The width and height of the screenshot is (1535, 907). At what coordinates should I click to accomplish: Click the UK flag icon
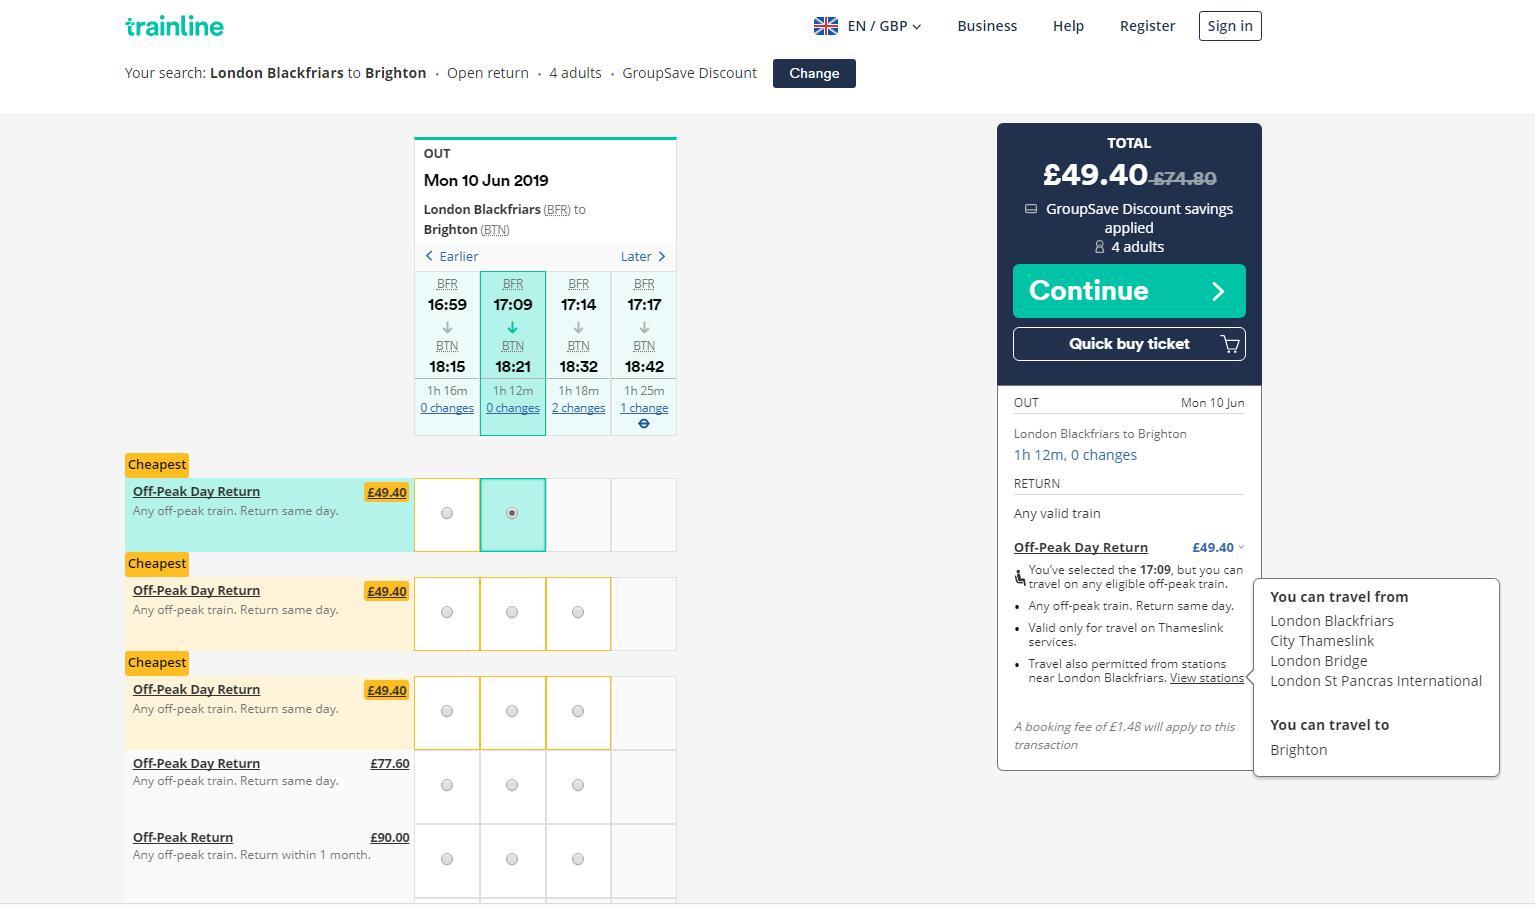click(825, 26)
